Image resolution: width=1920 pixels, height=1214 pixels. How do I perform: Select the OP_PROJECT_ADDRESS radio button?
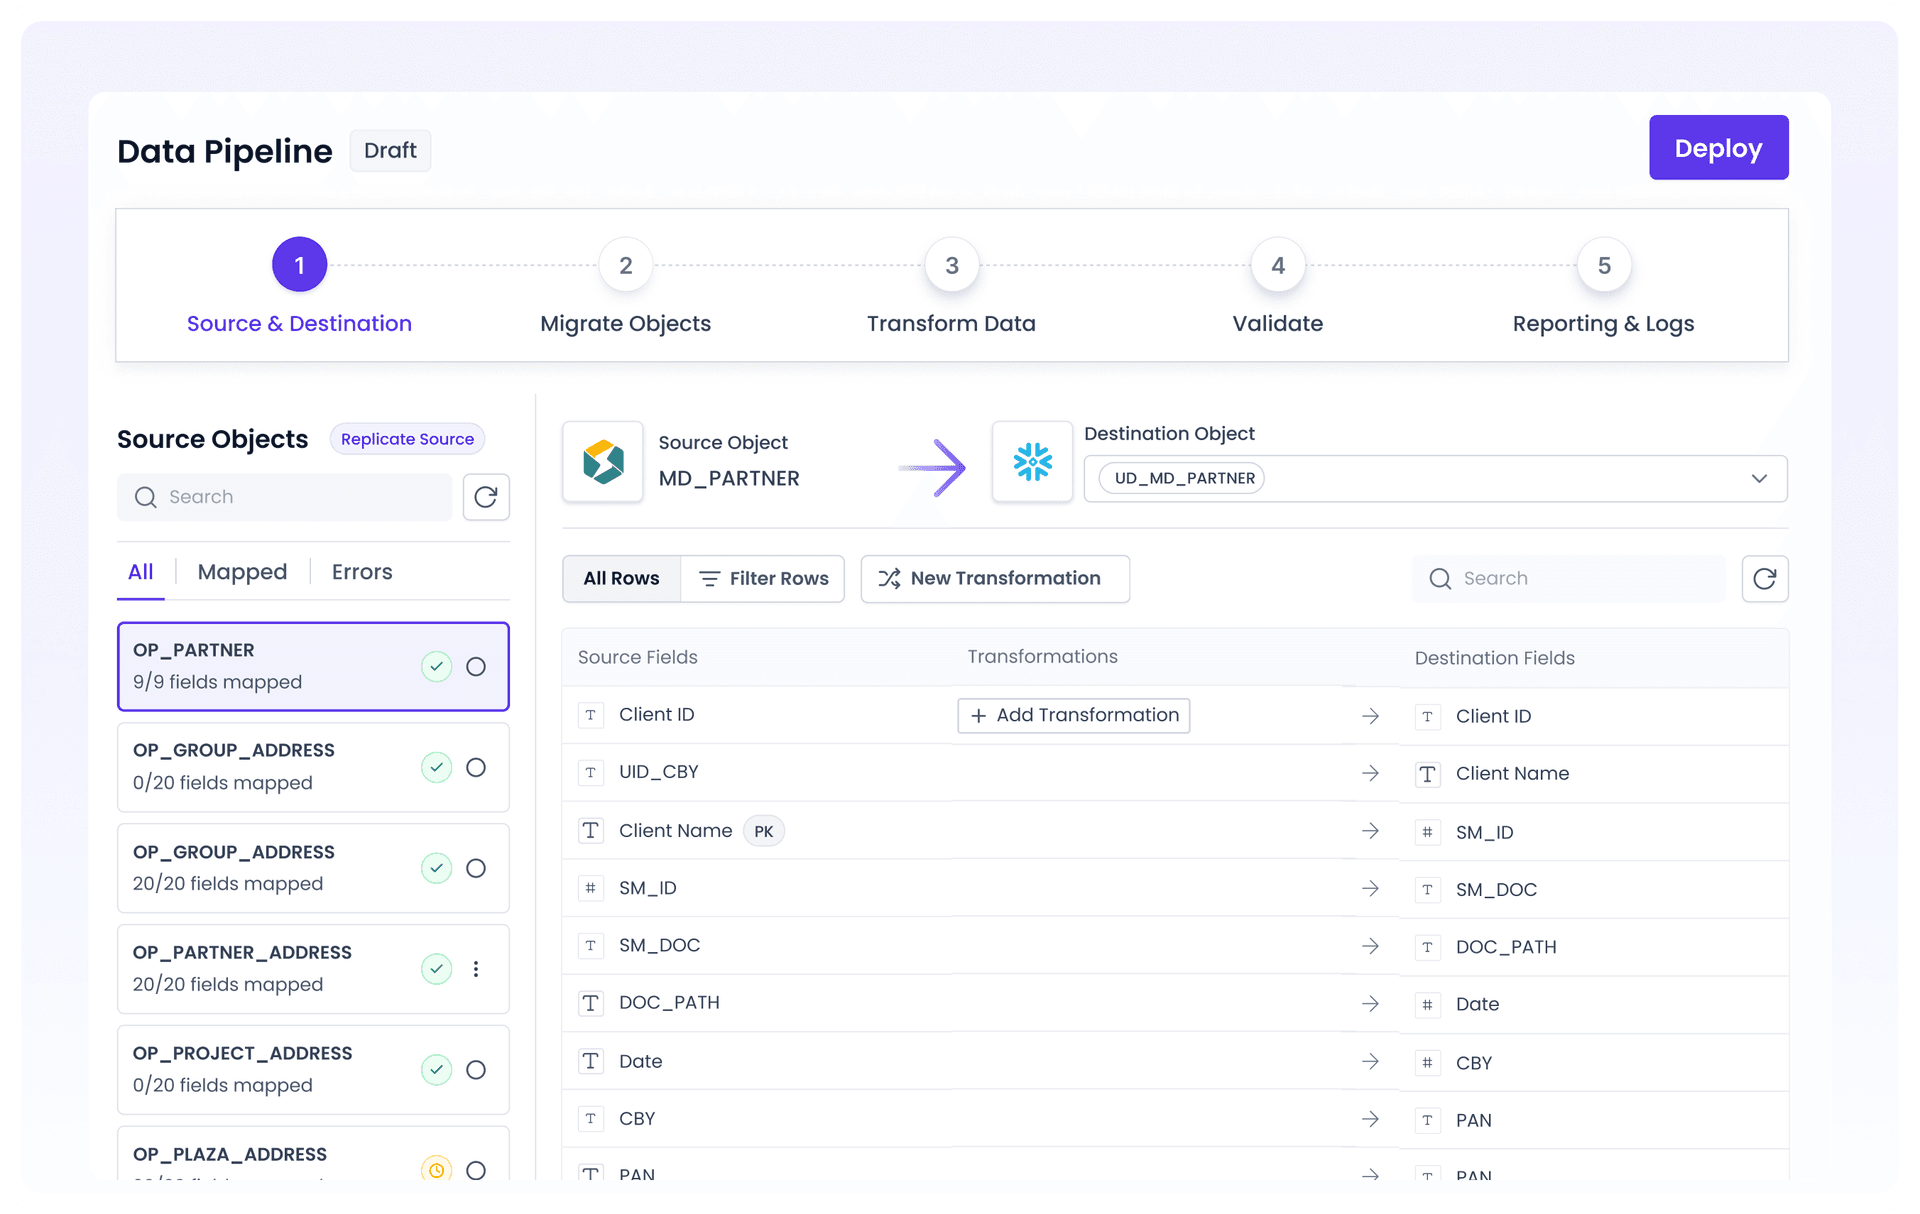coord(476,1070)
